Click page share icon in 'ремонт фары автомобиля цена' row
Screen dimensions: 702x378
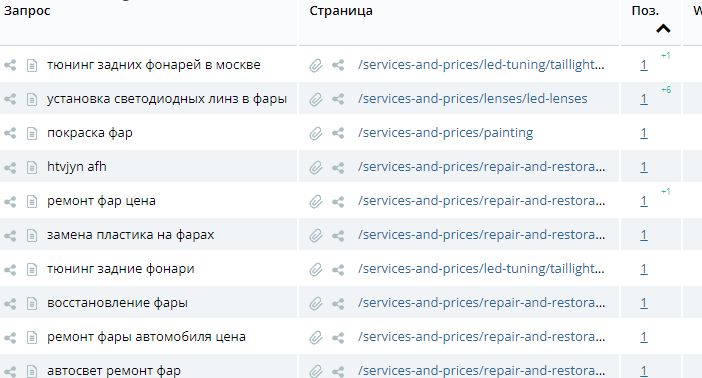pyautogui.click(x=338, y=337)
